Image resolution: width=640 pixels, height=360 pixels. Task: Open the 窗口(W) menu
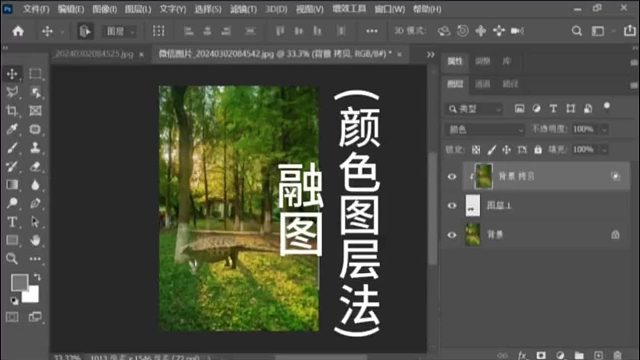coord(389,9)
